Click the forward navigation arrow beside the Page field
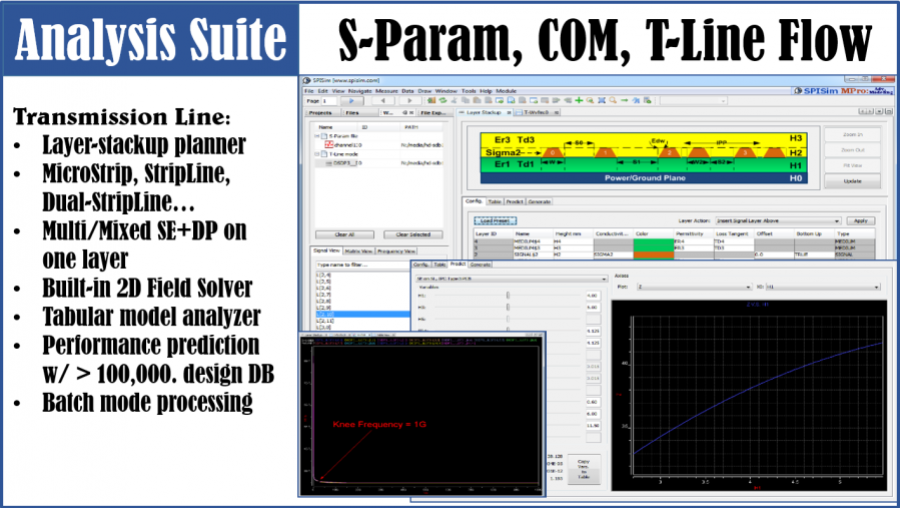The image size is (900, 508). (x=353, y=101)
